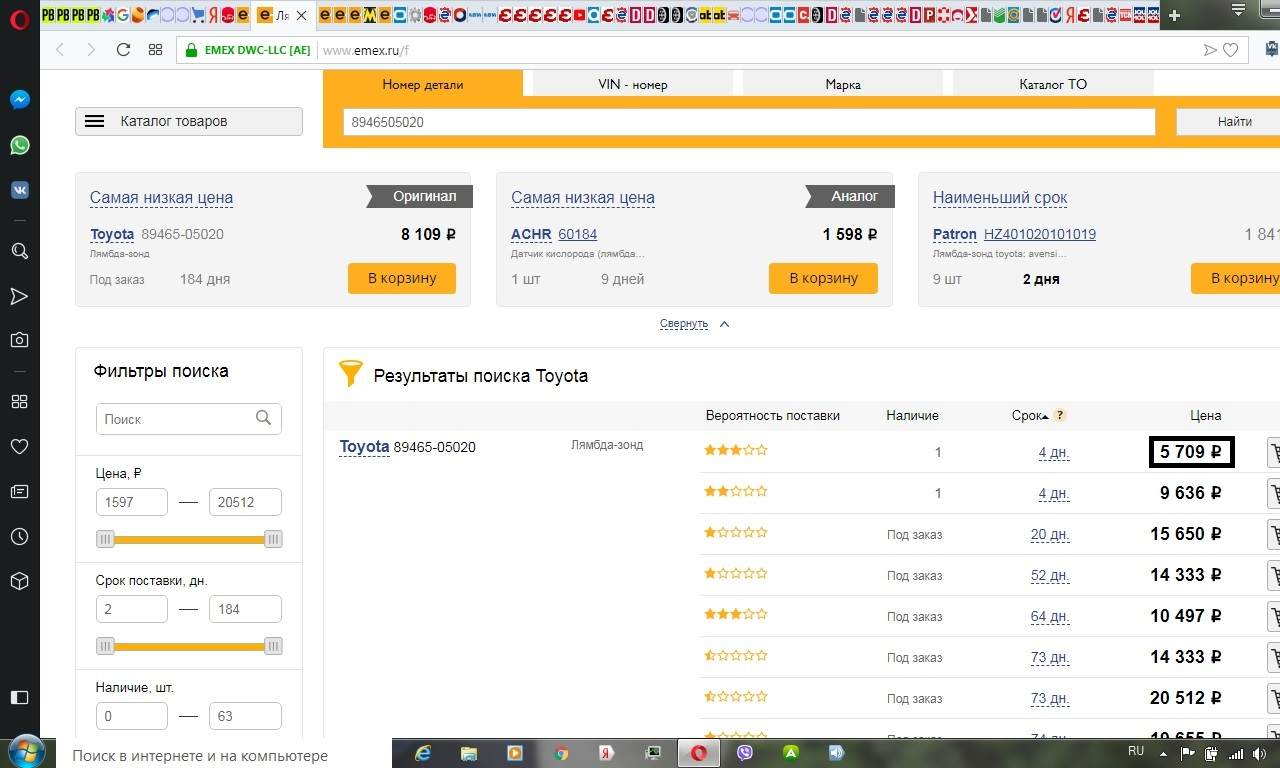Open WhatsApp in the Opera sidebar
This screenshot has width=1280, height=768.
click(x=19, y=145)
